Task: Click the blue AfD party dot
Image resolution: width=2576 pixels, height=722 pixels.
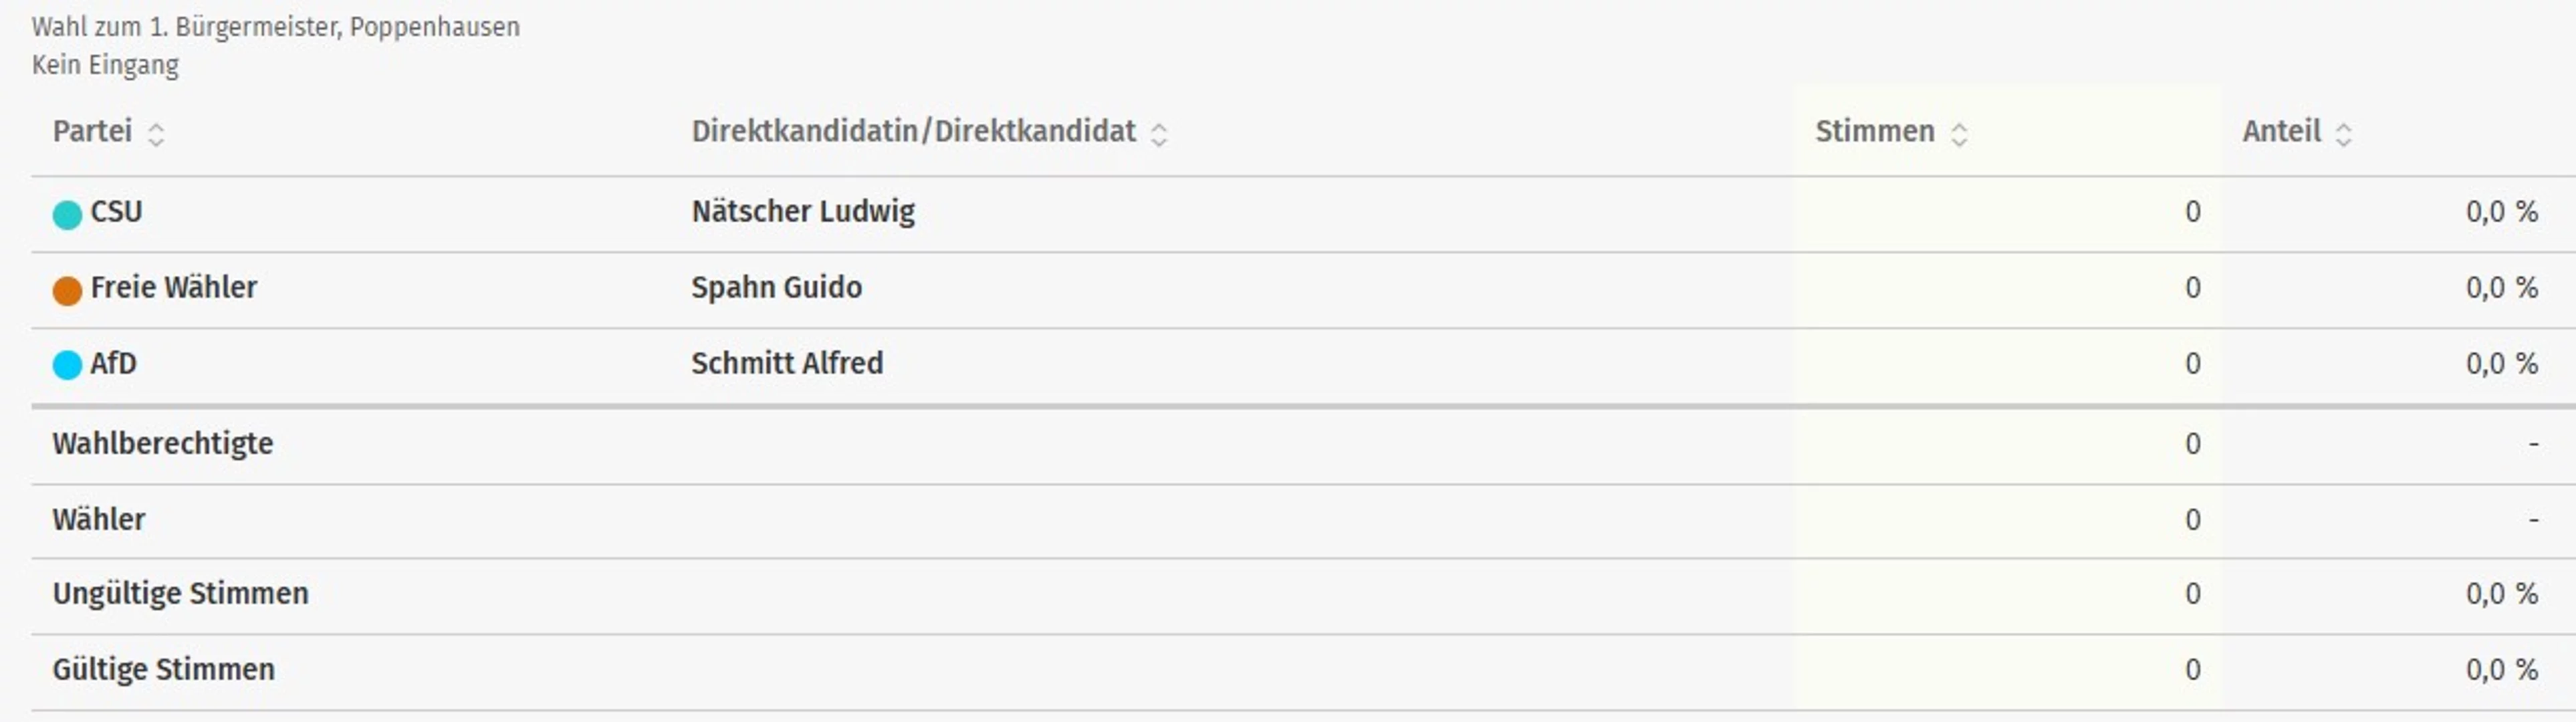Action: tap(67, 365)
